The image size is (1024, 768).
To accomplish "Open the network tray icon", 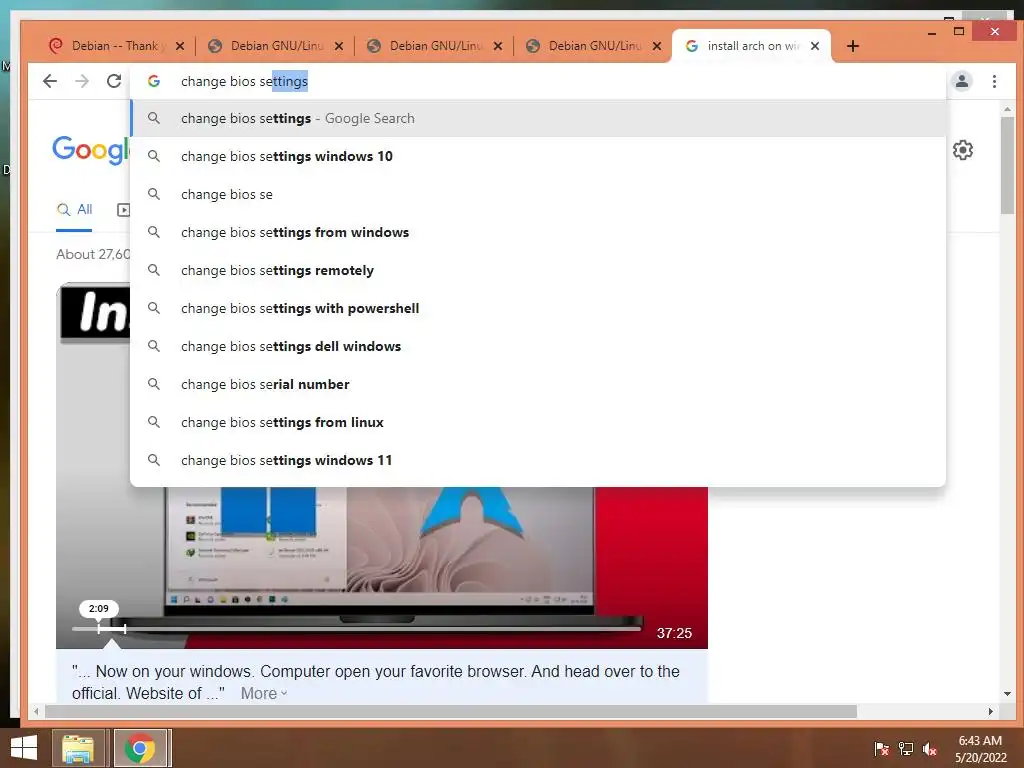I will coord(906,749).
